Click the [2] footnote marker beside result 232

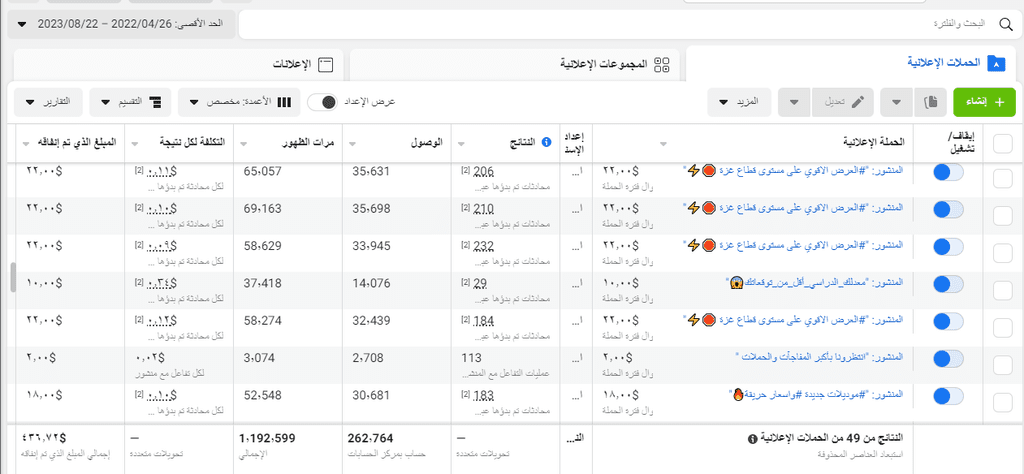[x=466, y=245]
